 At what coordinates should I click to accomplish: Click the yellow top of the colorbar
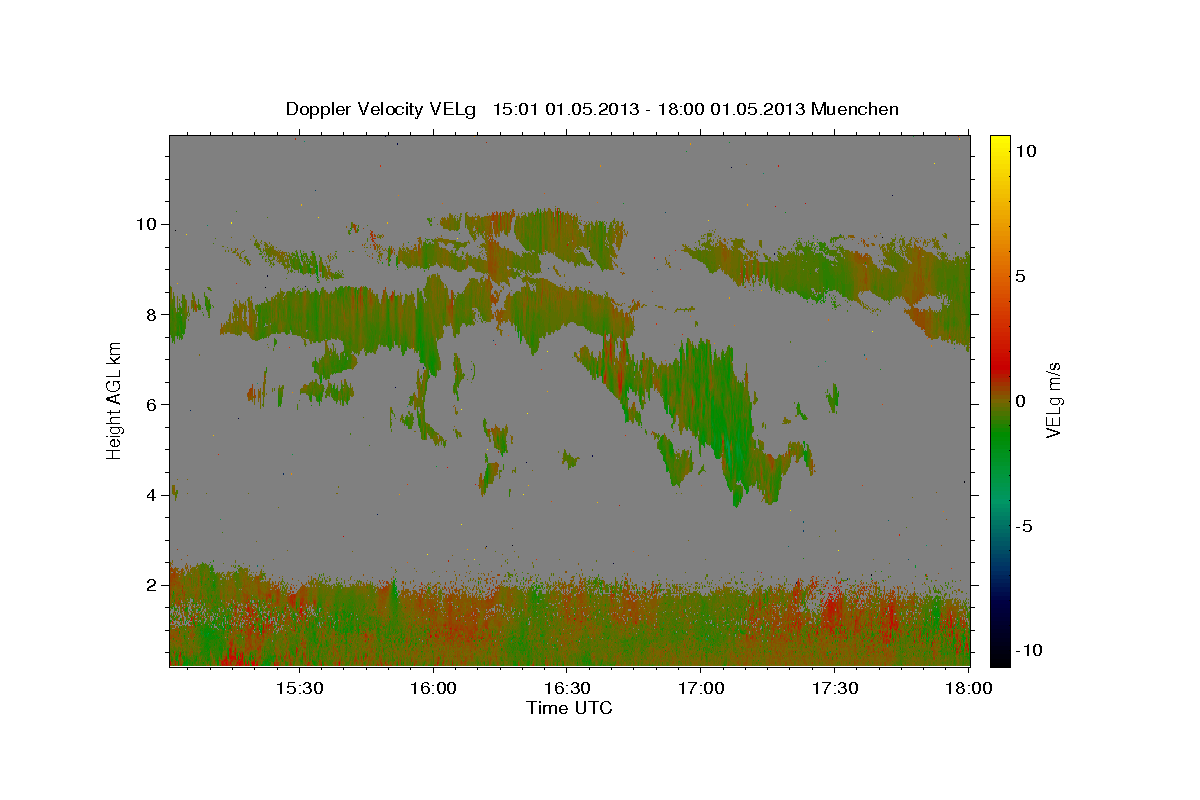[x=1000, y=145]
